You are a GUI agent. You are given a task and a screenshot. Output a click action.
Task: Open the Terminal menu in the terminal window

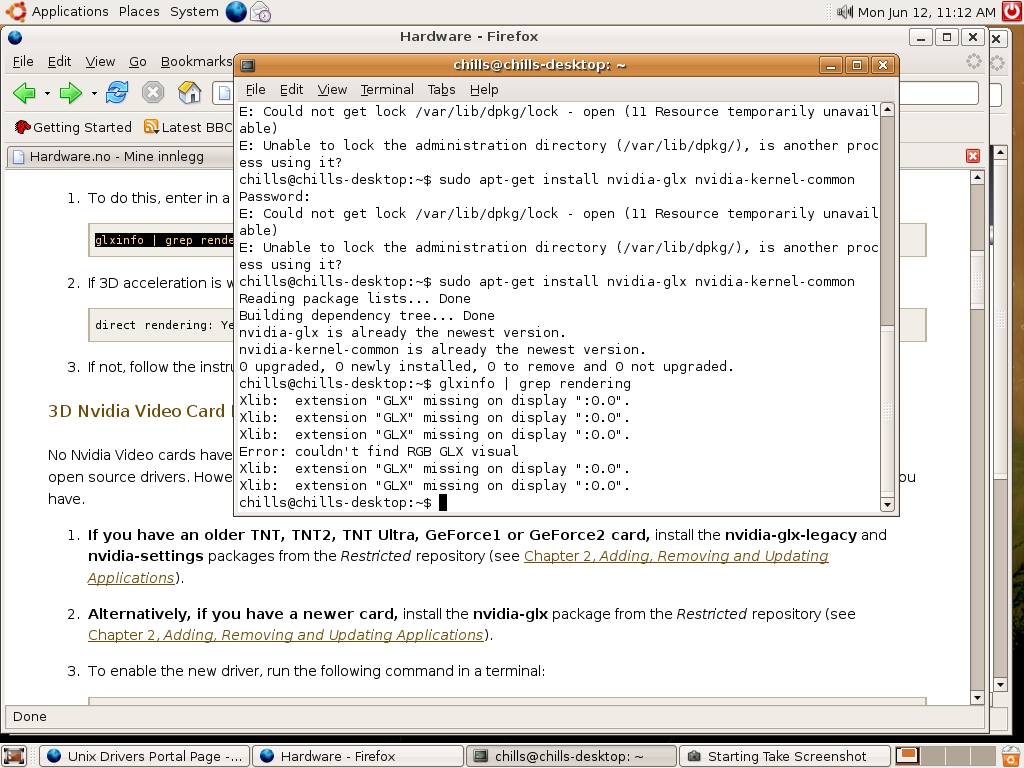pyautogui.click(x=387, y=89)
